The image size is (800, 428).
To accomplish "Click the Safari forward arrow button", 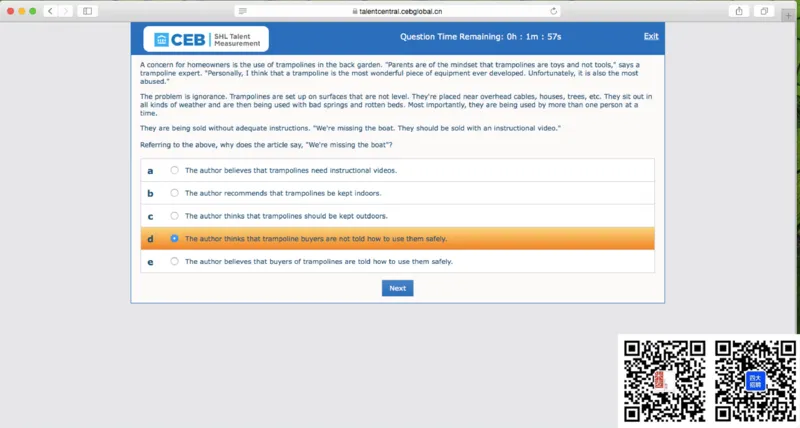I will tap(66, 11).
